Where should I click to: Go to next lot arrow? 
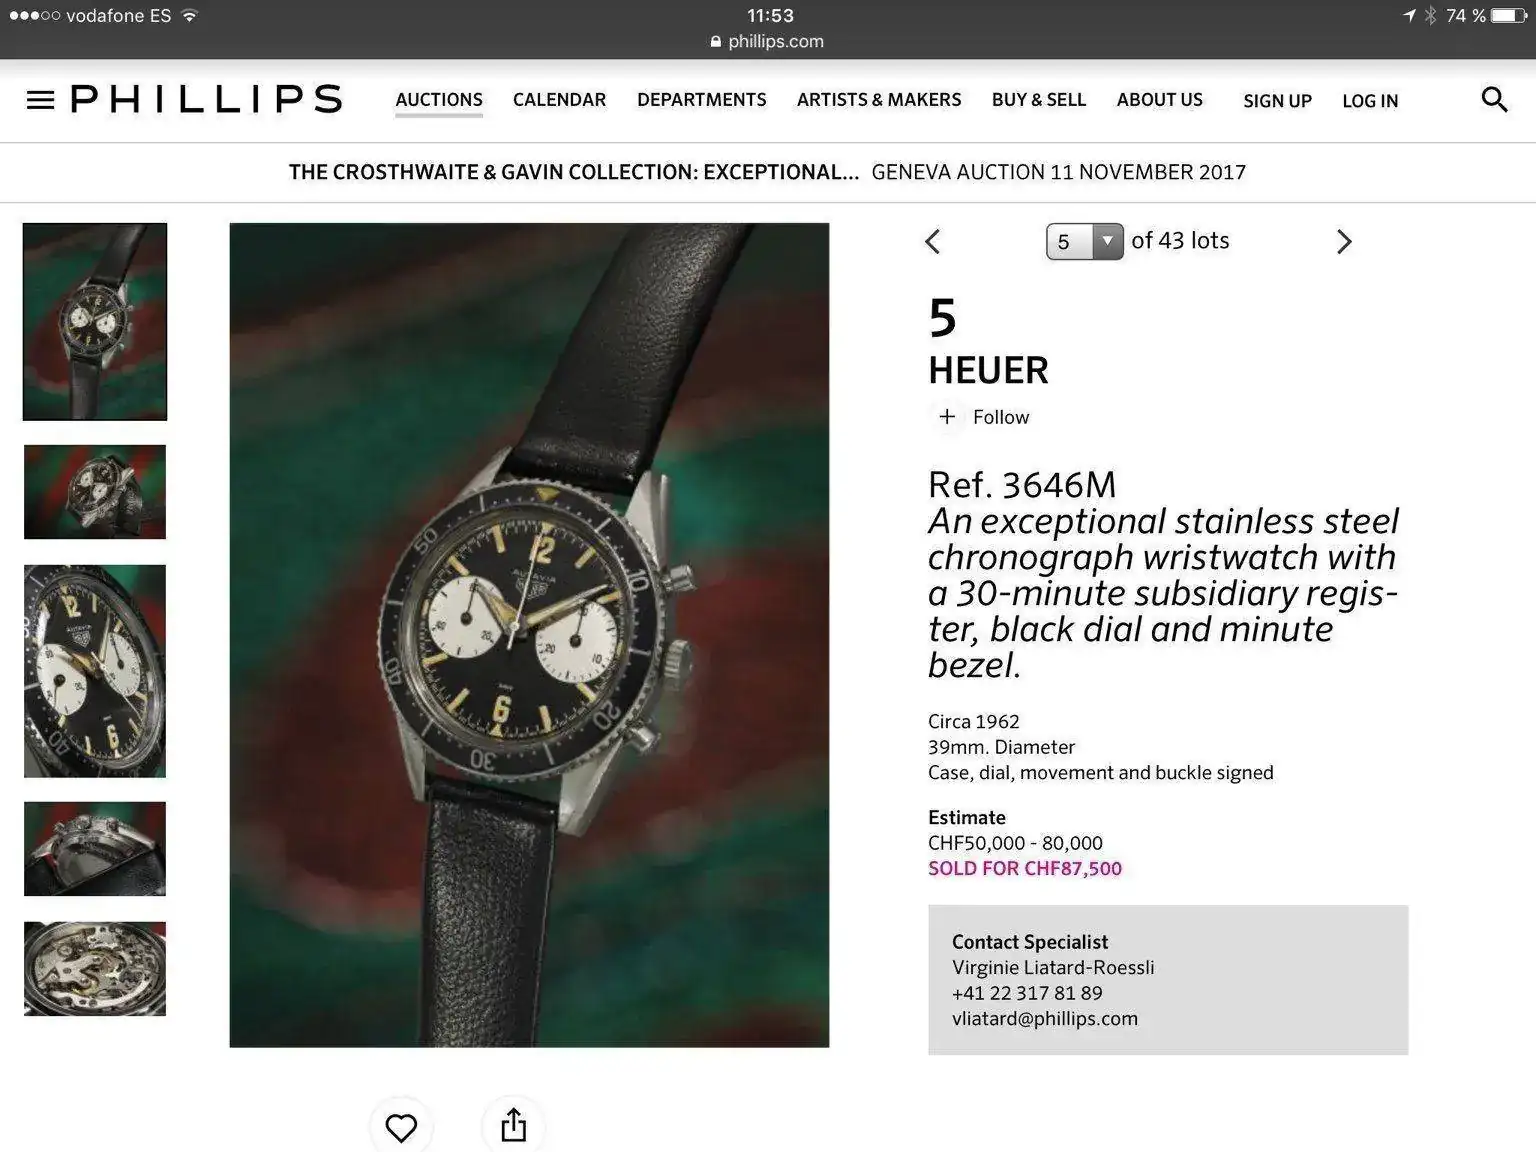coord(1344,241)
